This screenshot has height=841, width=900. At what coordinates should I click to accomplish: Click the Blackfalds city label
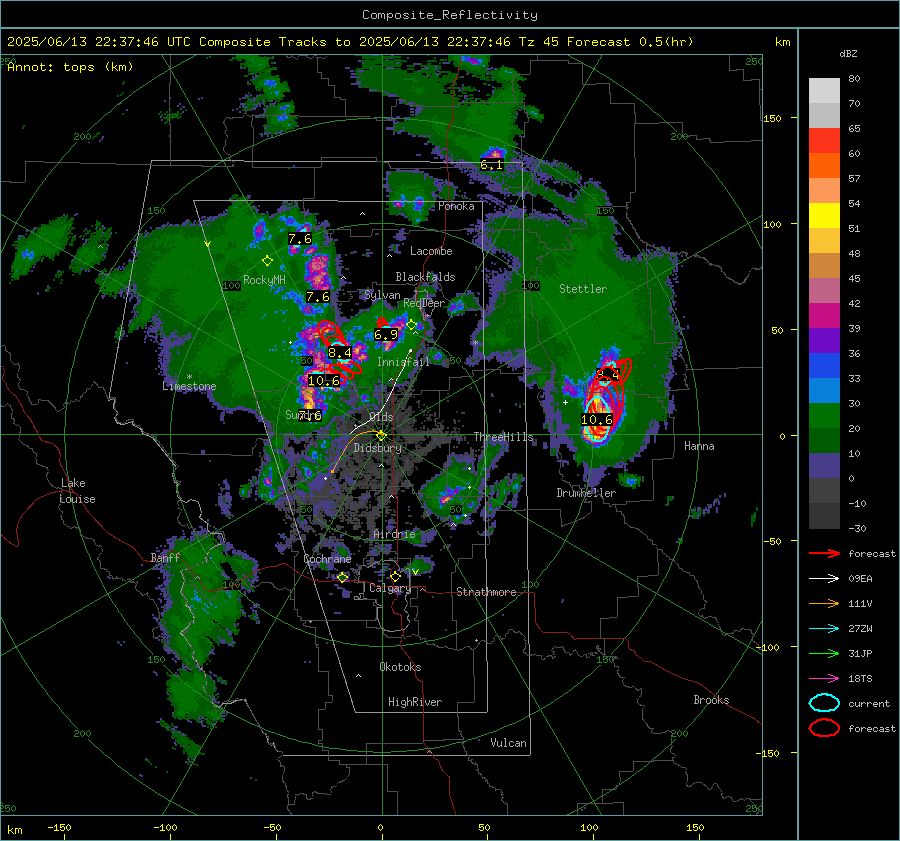pyautogui.click(x=425, y=277)
